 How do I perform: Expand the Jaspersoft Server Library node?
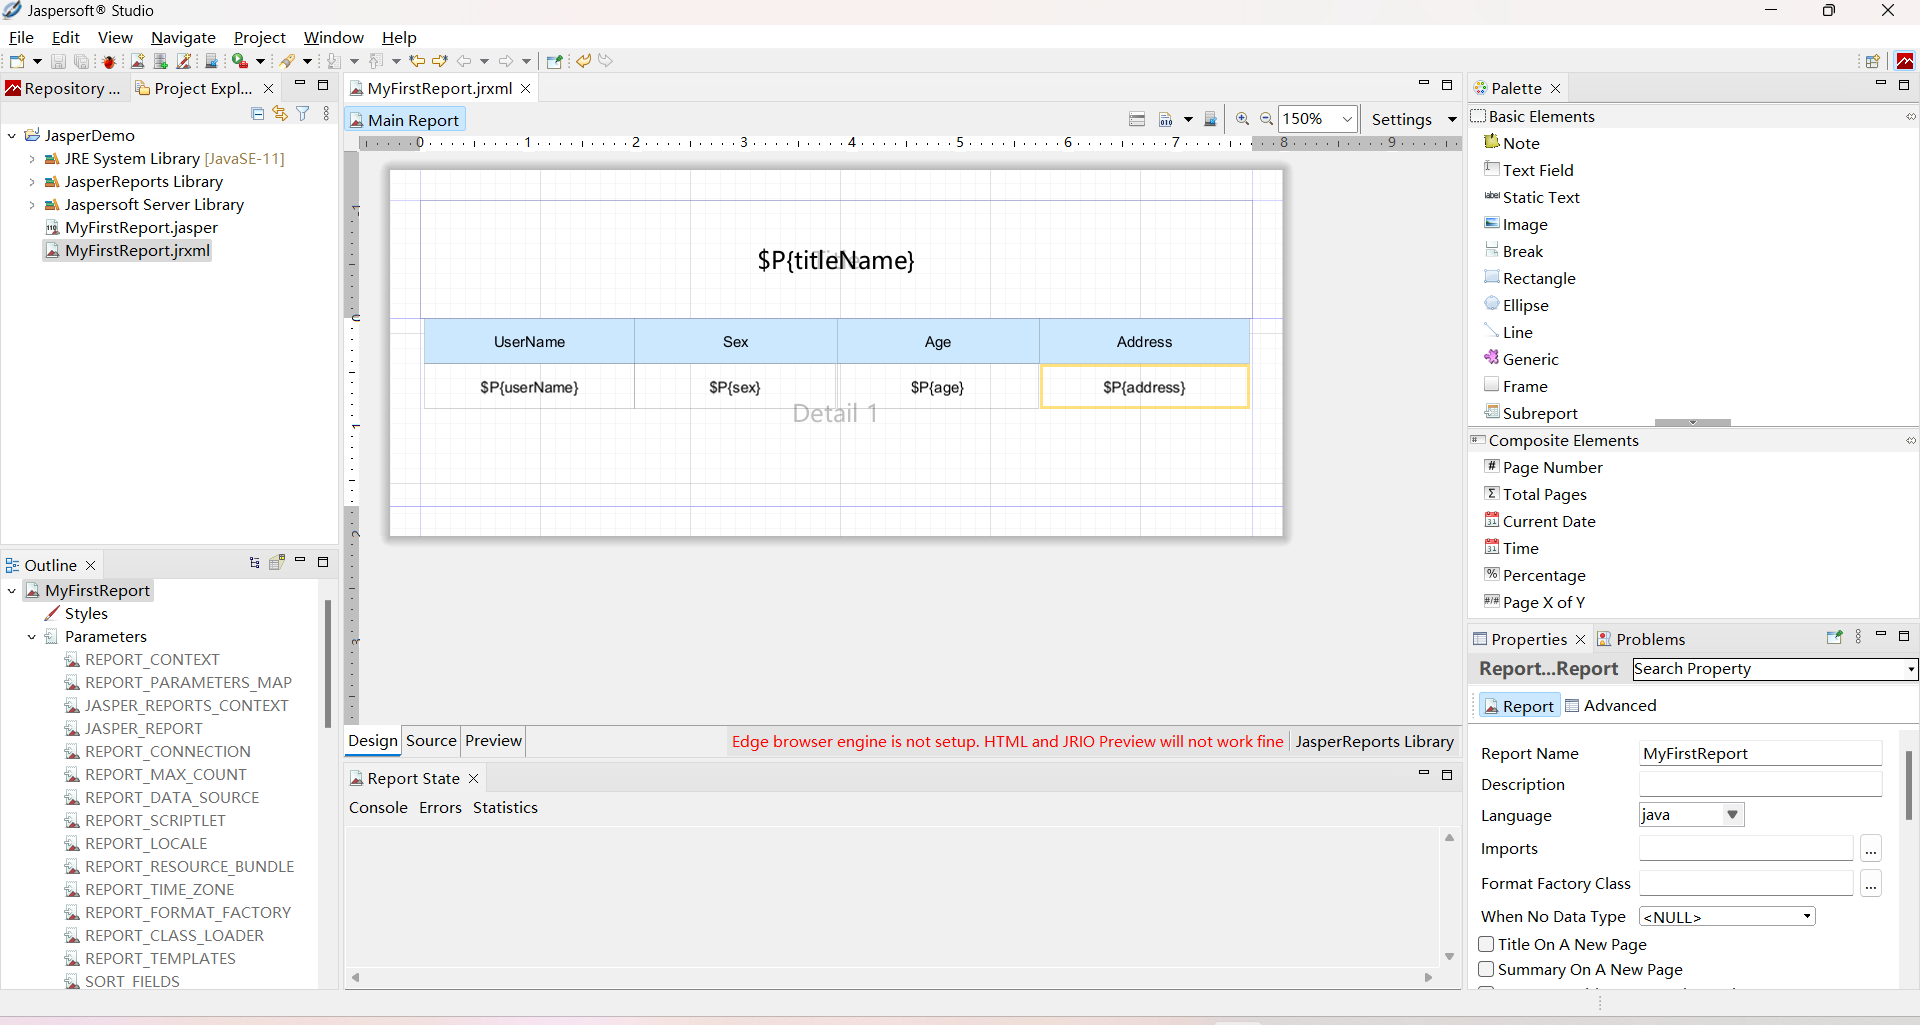pyautogui.click(x=32, y=204)
